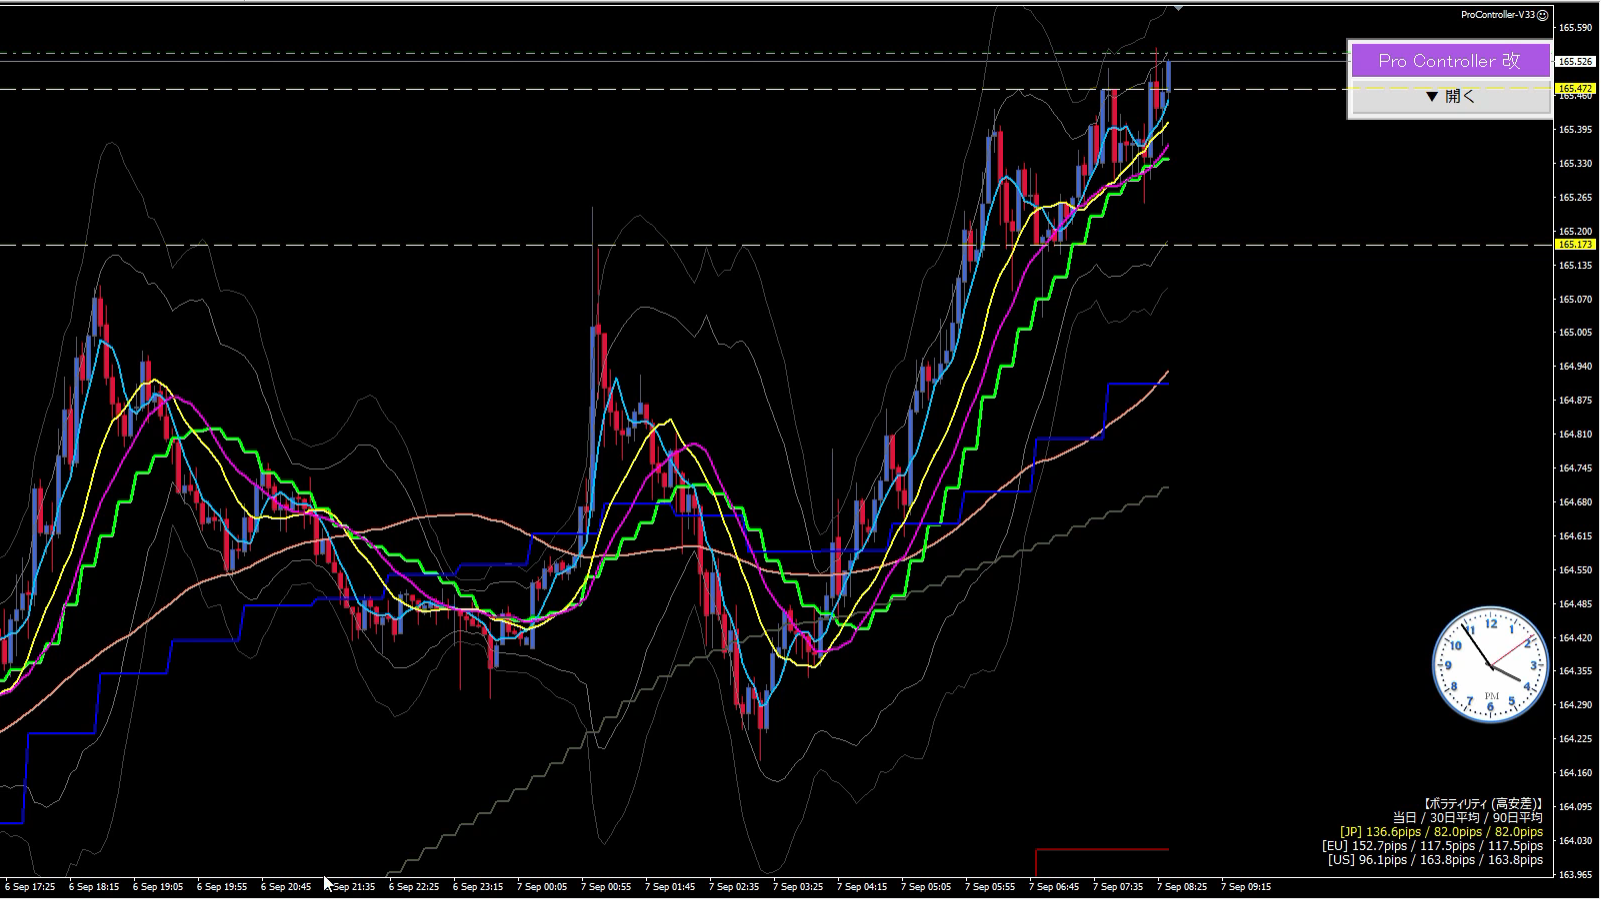Click the 7 Sep 05:55 time axis label
This screenshot has width=1601, height=900.
[990, 887]
